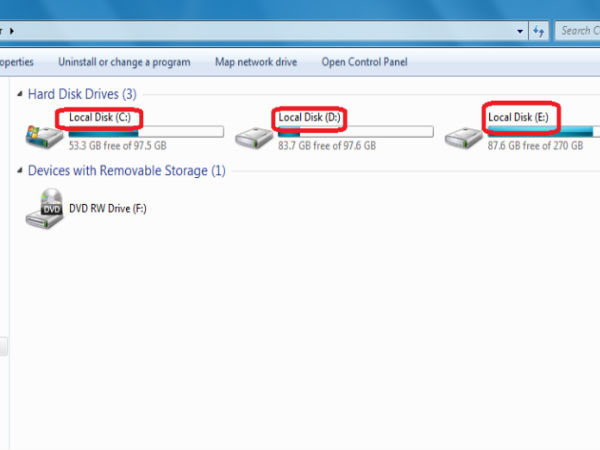Open the address bar history dropdown arrow
The height and width of the screenshot is (450, 600).
pos(520,31)
